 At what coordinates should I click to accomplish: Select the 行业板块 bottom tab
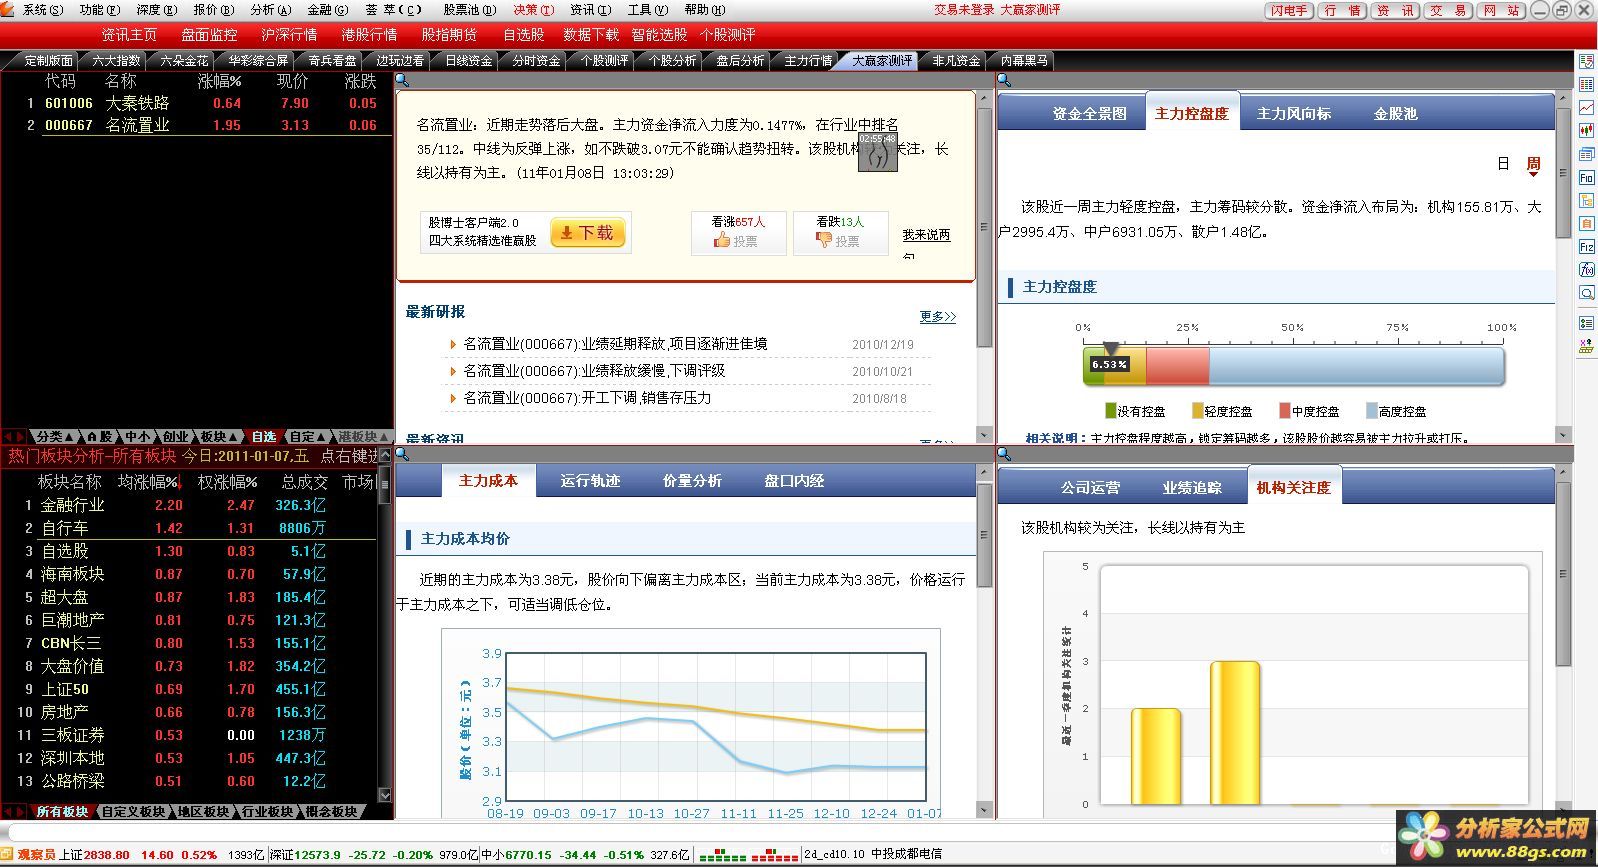click(267, 812)
